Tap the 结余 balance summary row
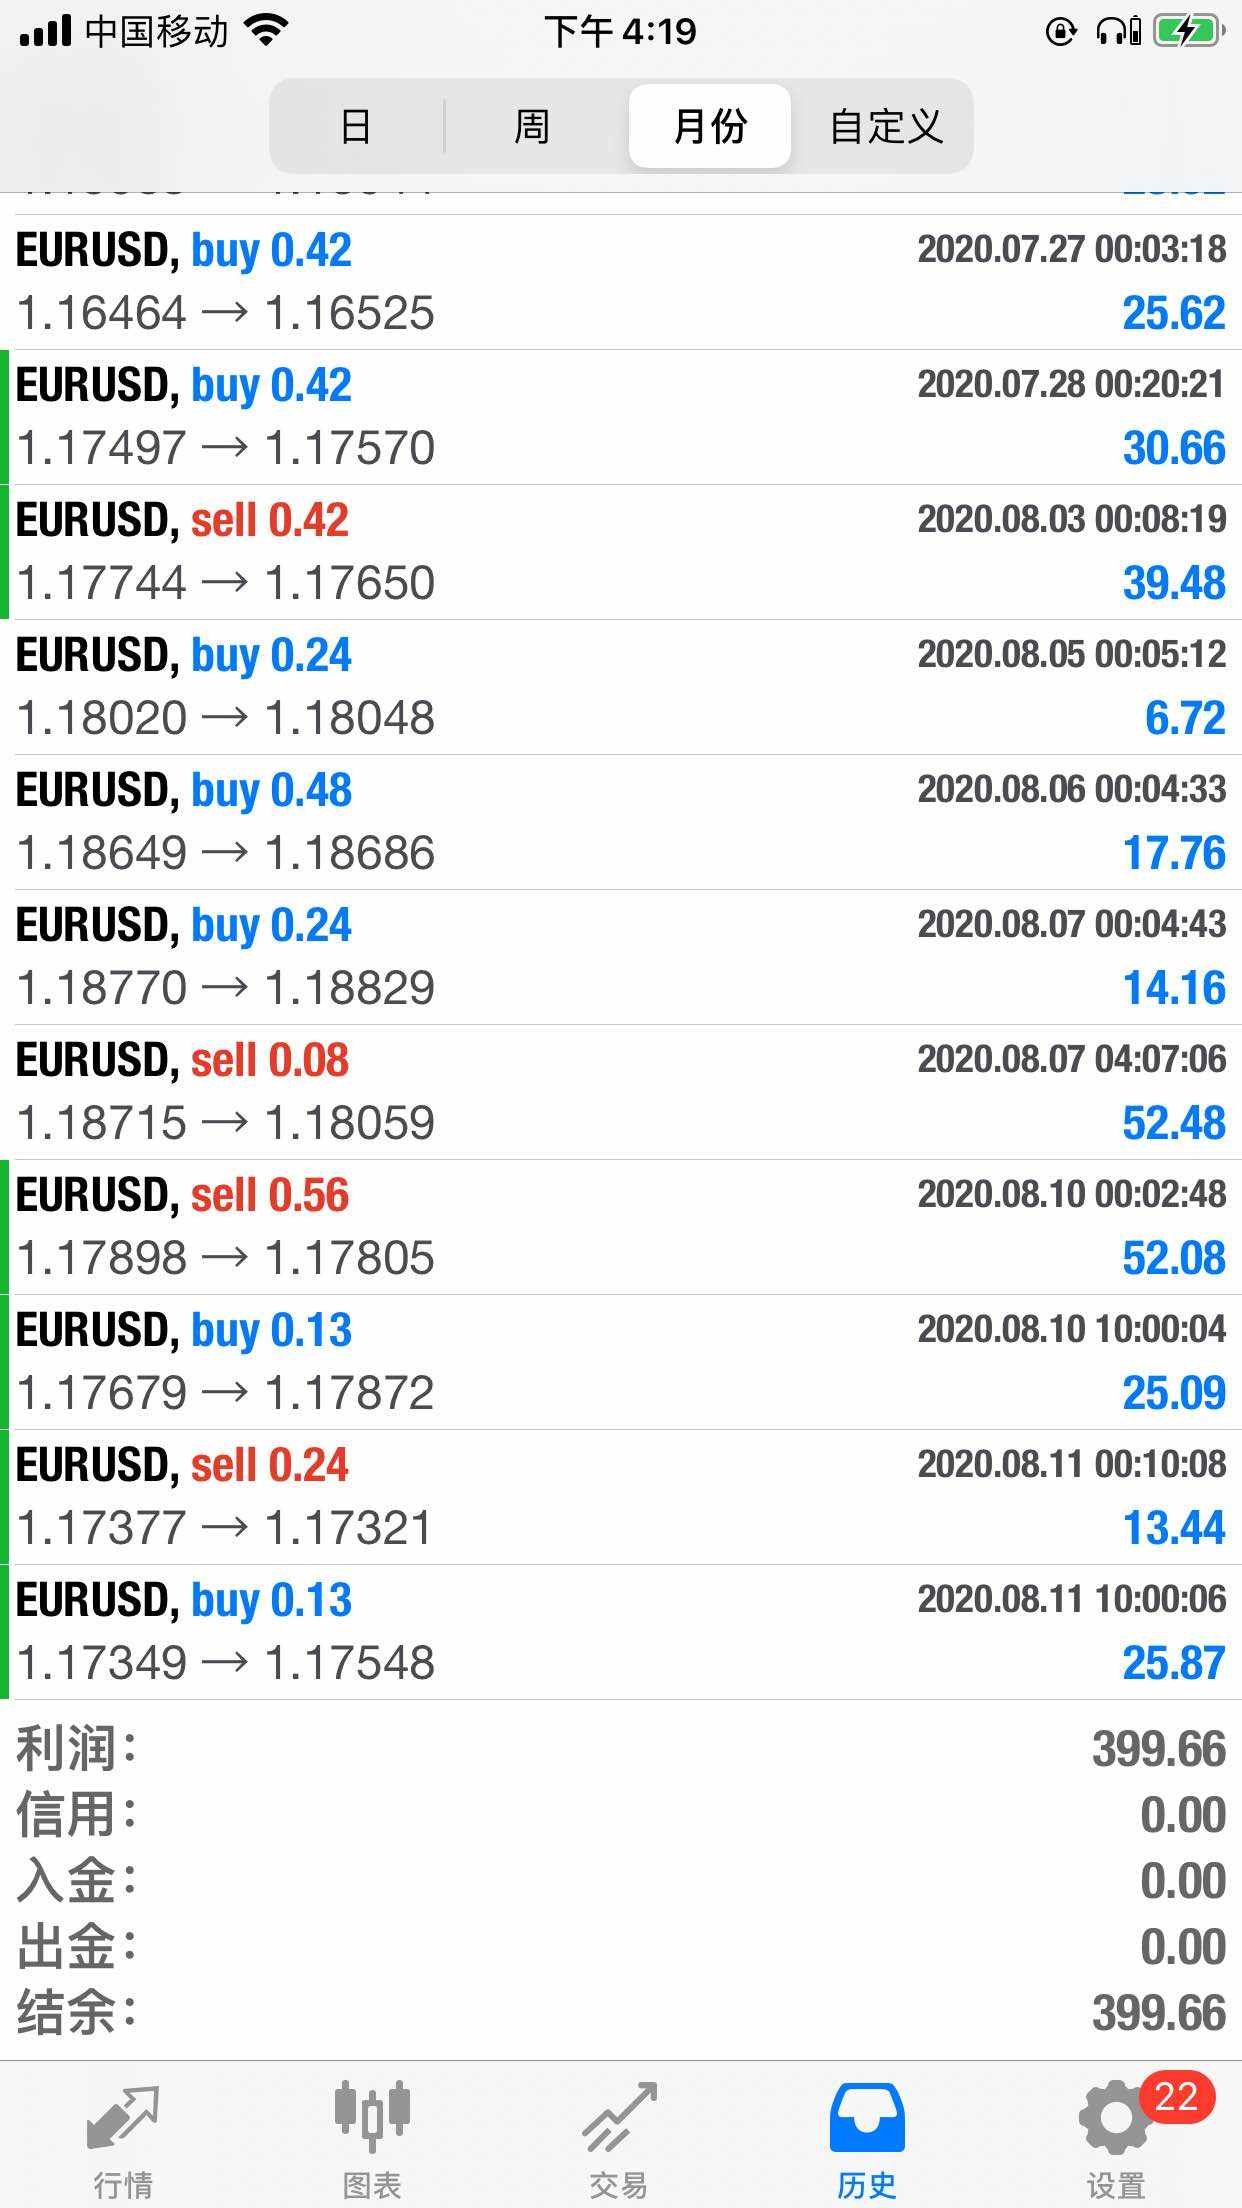Image resolution: width=1242 pixels, height=2208 pixels. (x=621, y=2013)
